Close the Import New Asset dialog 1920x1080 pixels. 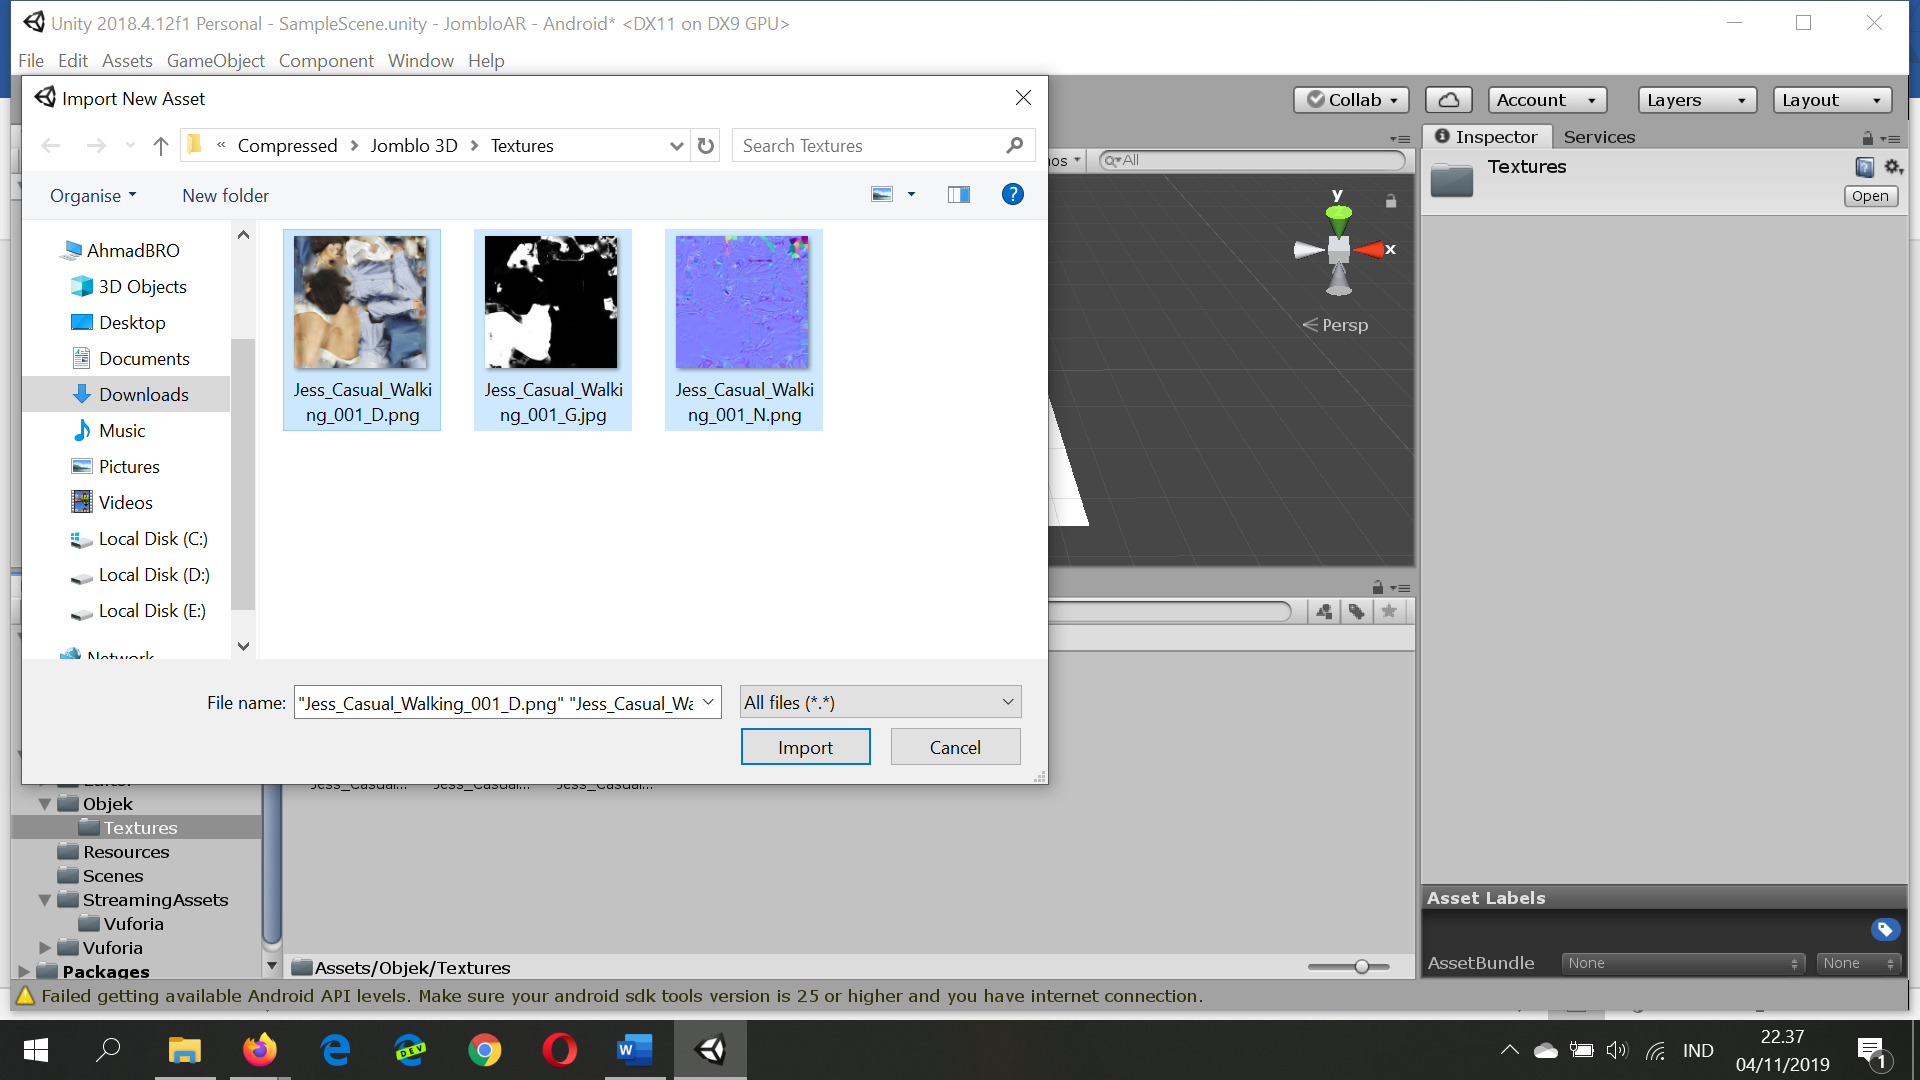tap(1023, 98)
